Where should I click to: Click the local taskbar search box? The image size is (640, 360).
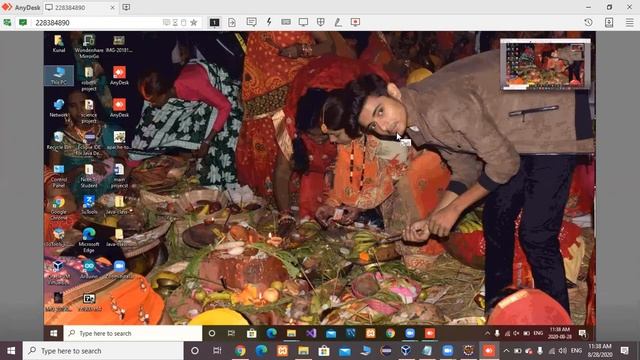pyautogui.click(x=103, y=351)
